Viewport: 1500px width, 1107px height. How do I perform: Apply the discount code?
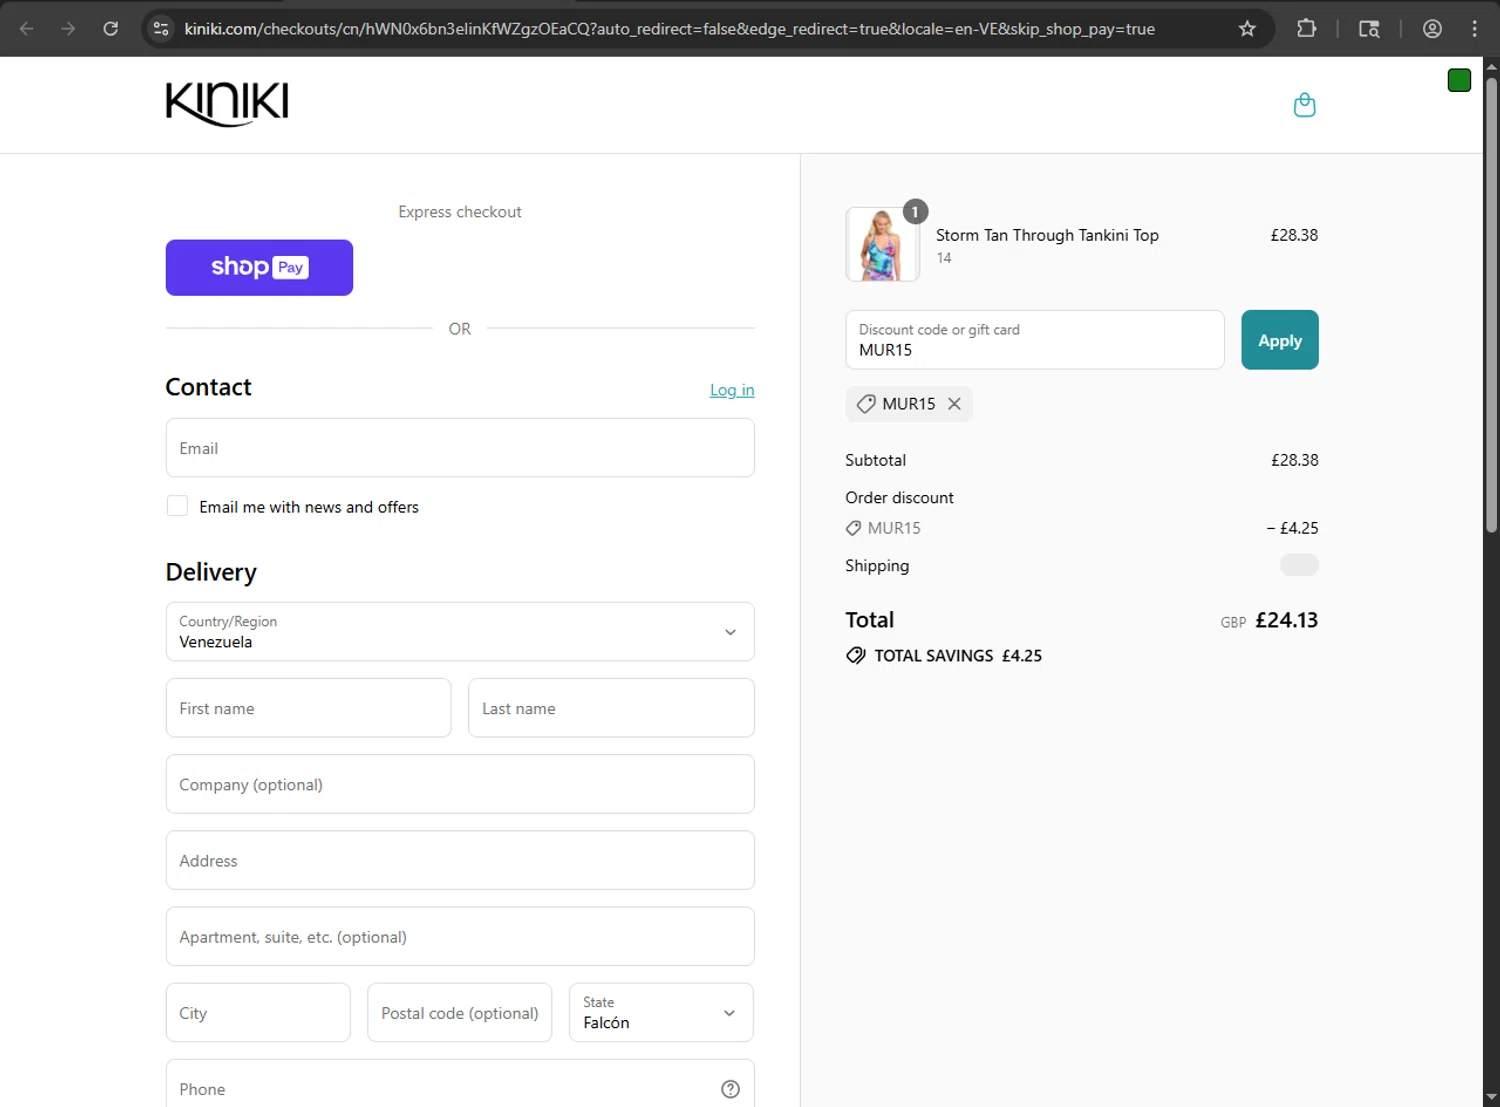point(1280,340)
